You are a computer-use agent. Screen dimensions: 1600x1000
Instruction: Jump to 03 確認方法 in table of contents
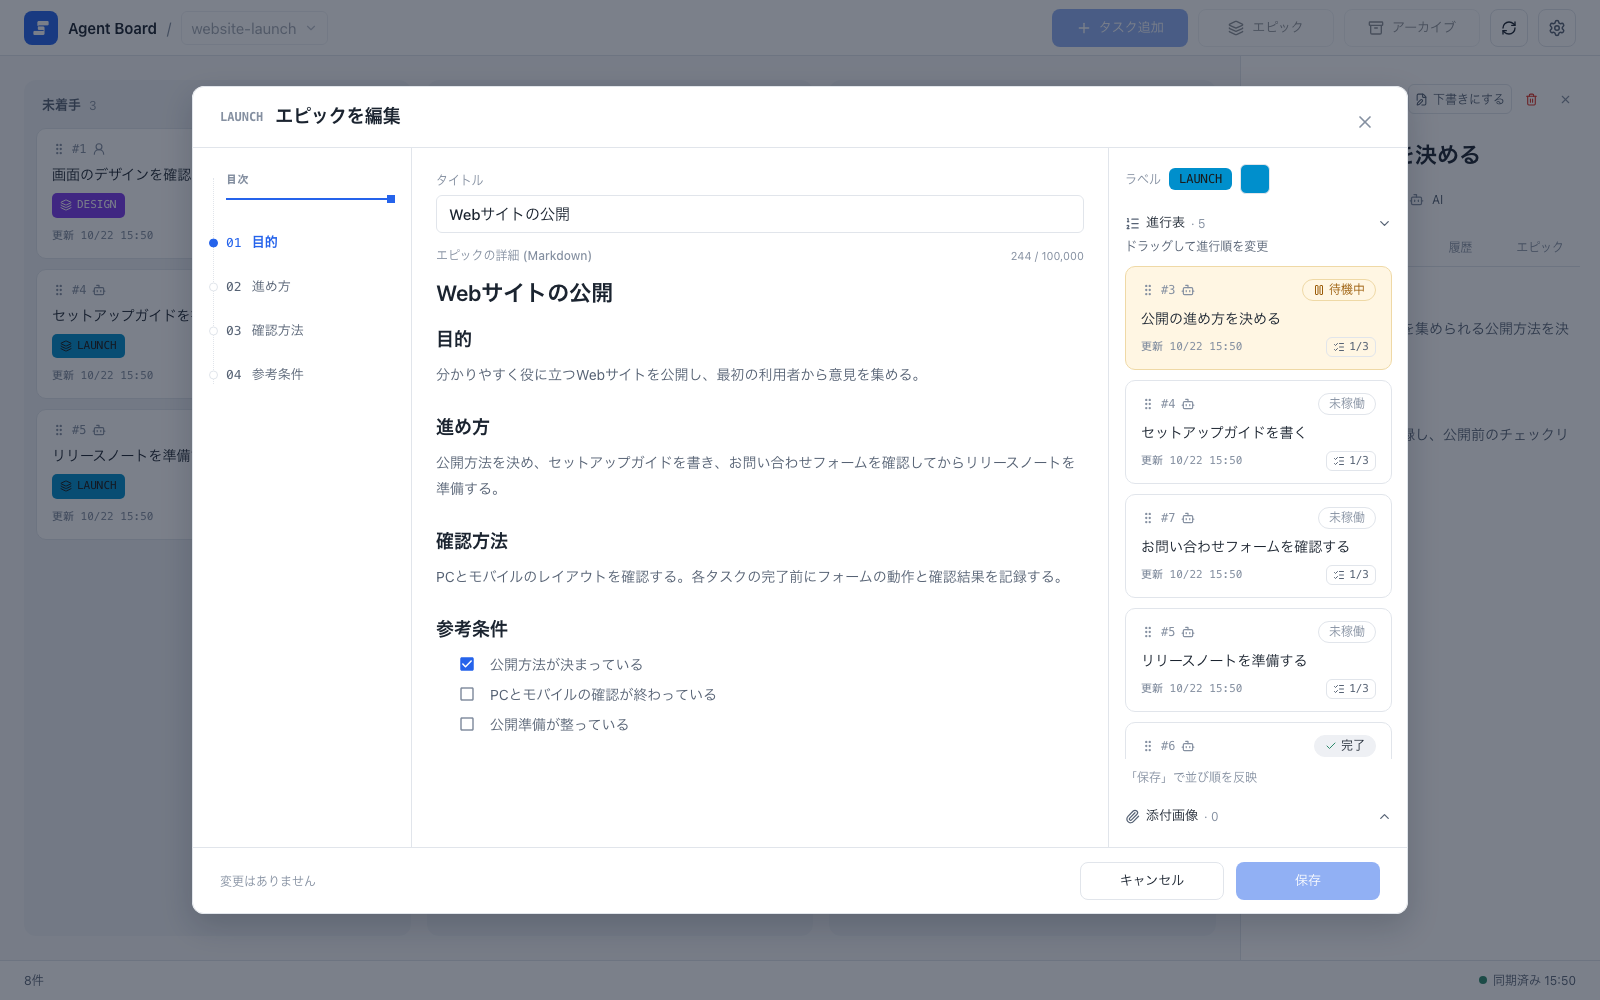264,330
